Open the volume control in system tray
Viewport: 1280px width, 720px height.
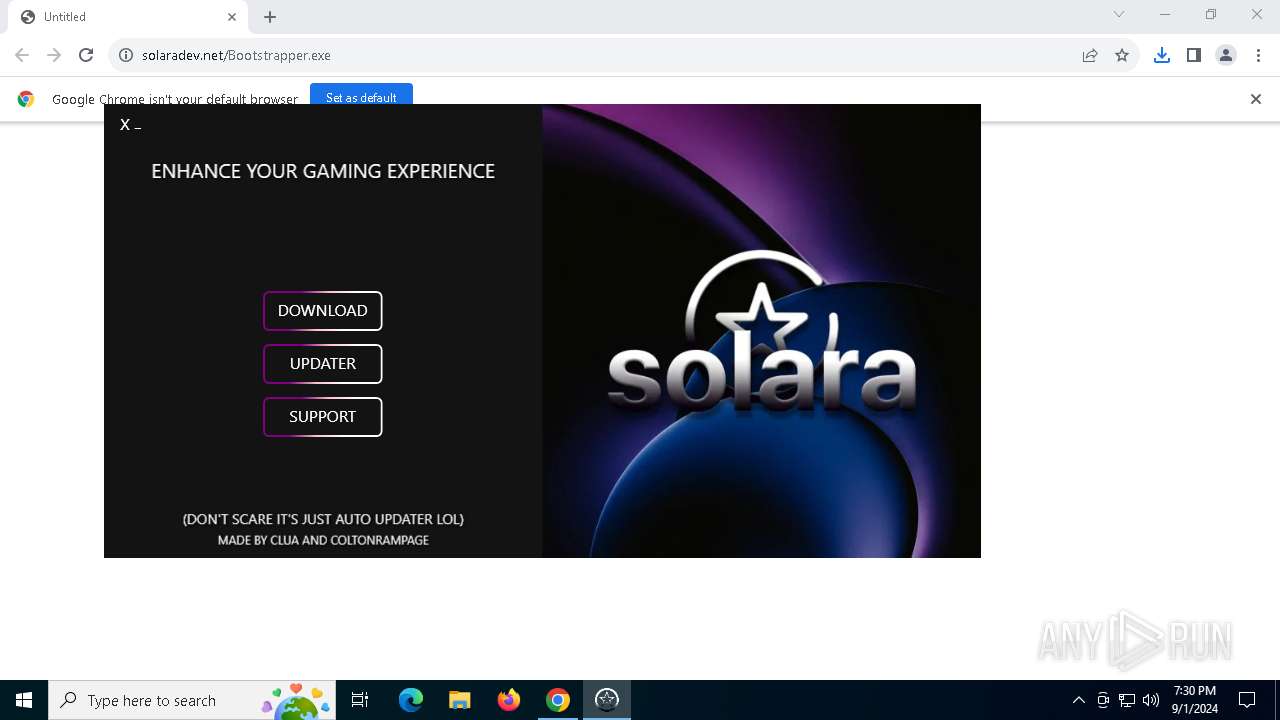click(x=1151, y=700)
